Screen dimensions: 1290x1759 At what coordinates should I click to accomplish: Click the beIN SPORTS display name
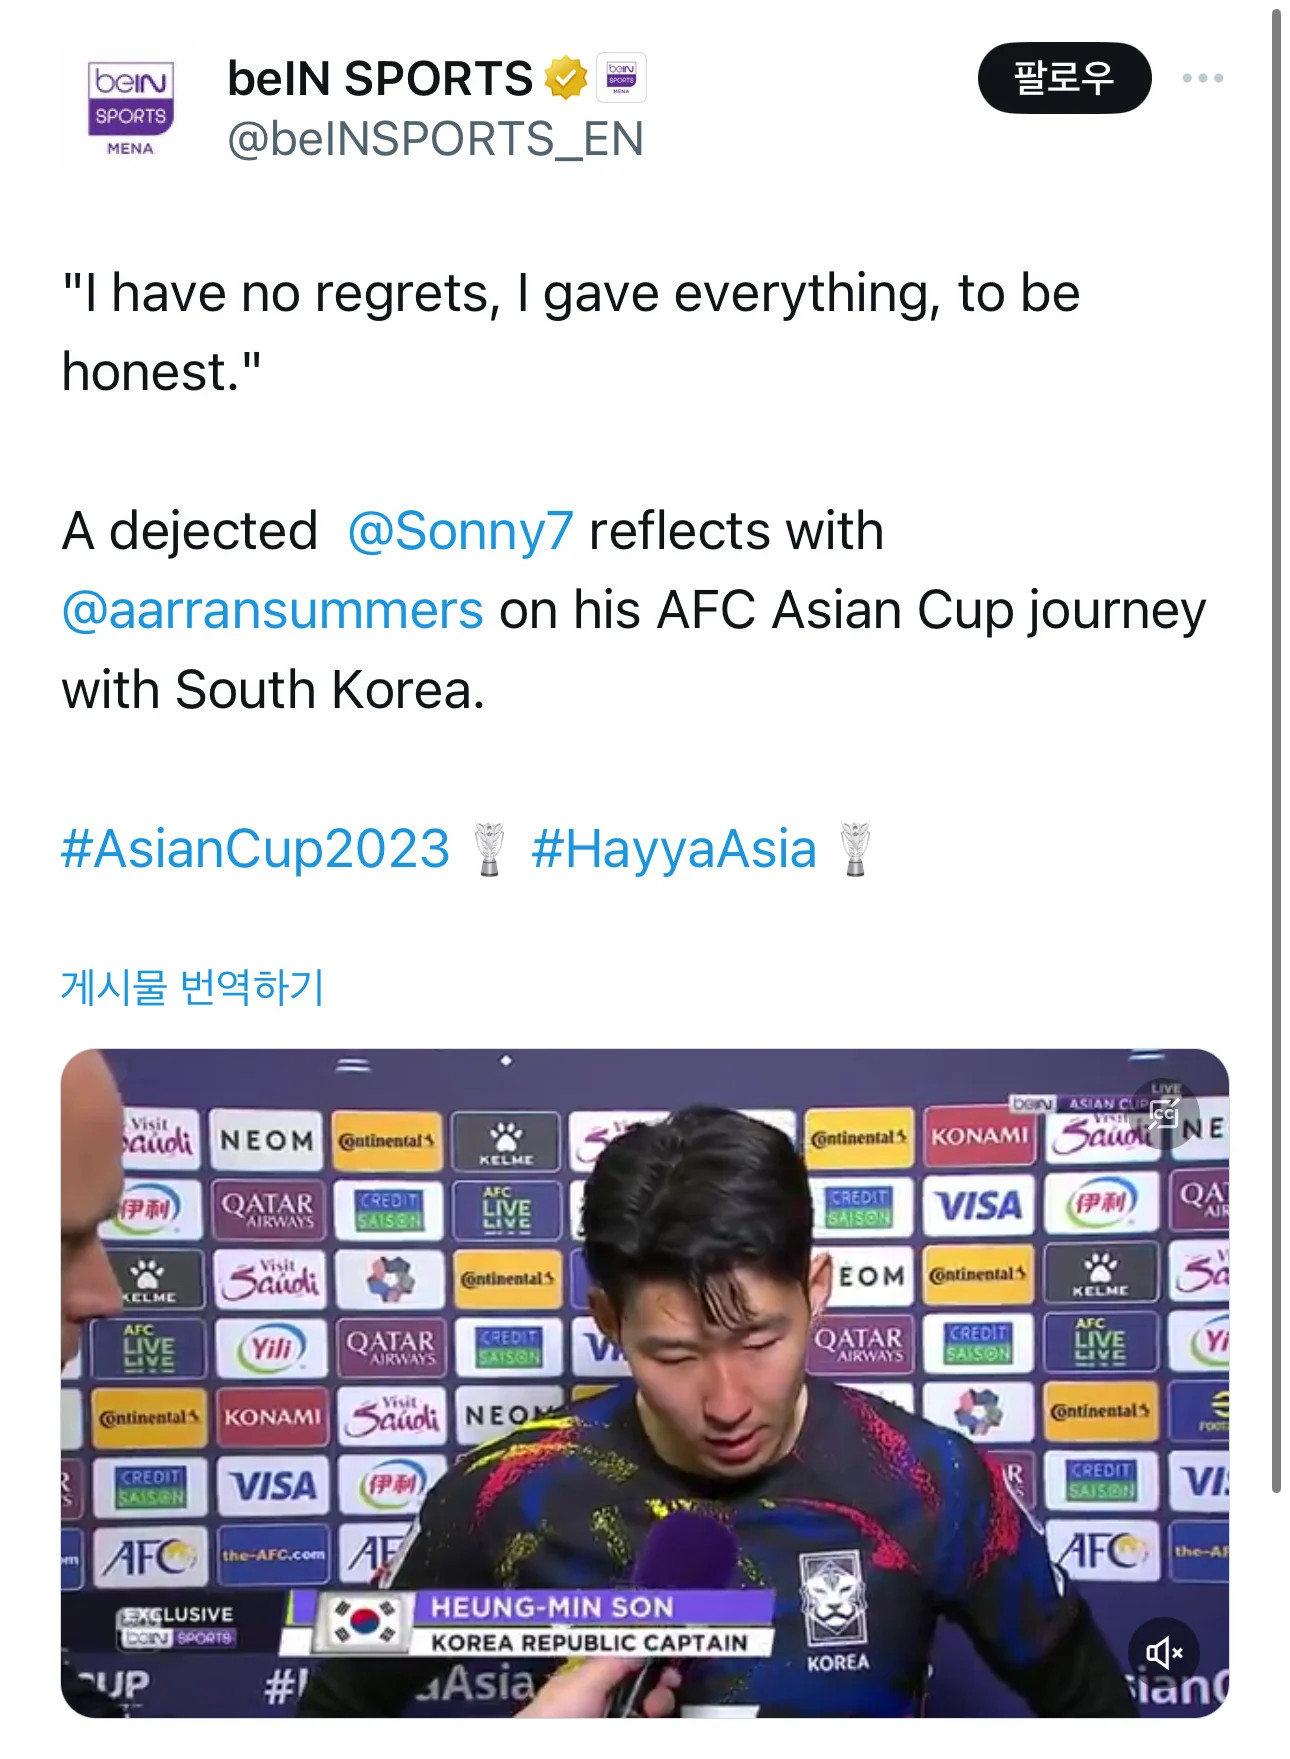pos(380,78)
